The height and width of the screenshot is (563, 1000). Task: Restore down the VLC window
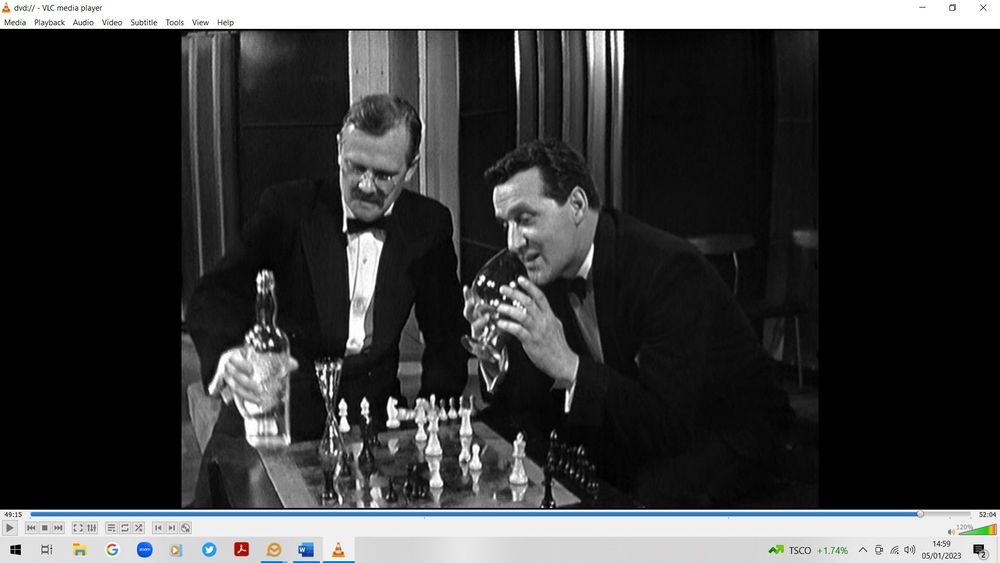[952, 8]
